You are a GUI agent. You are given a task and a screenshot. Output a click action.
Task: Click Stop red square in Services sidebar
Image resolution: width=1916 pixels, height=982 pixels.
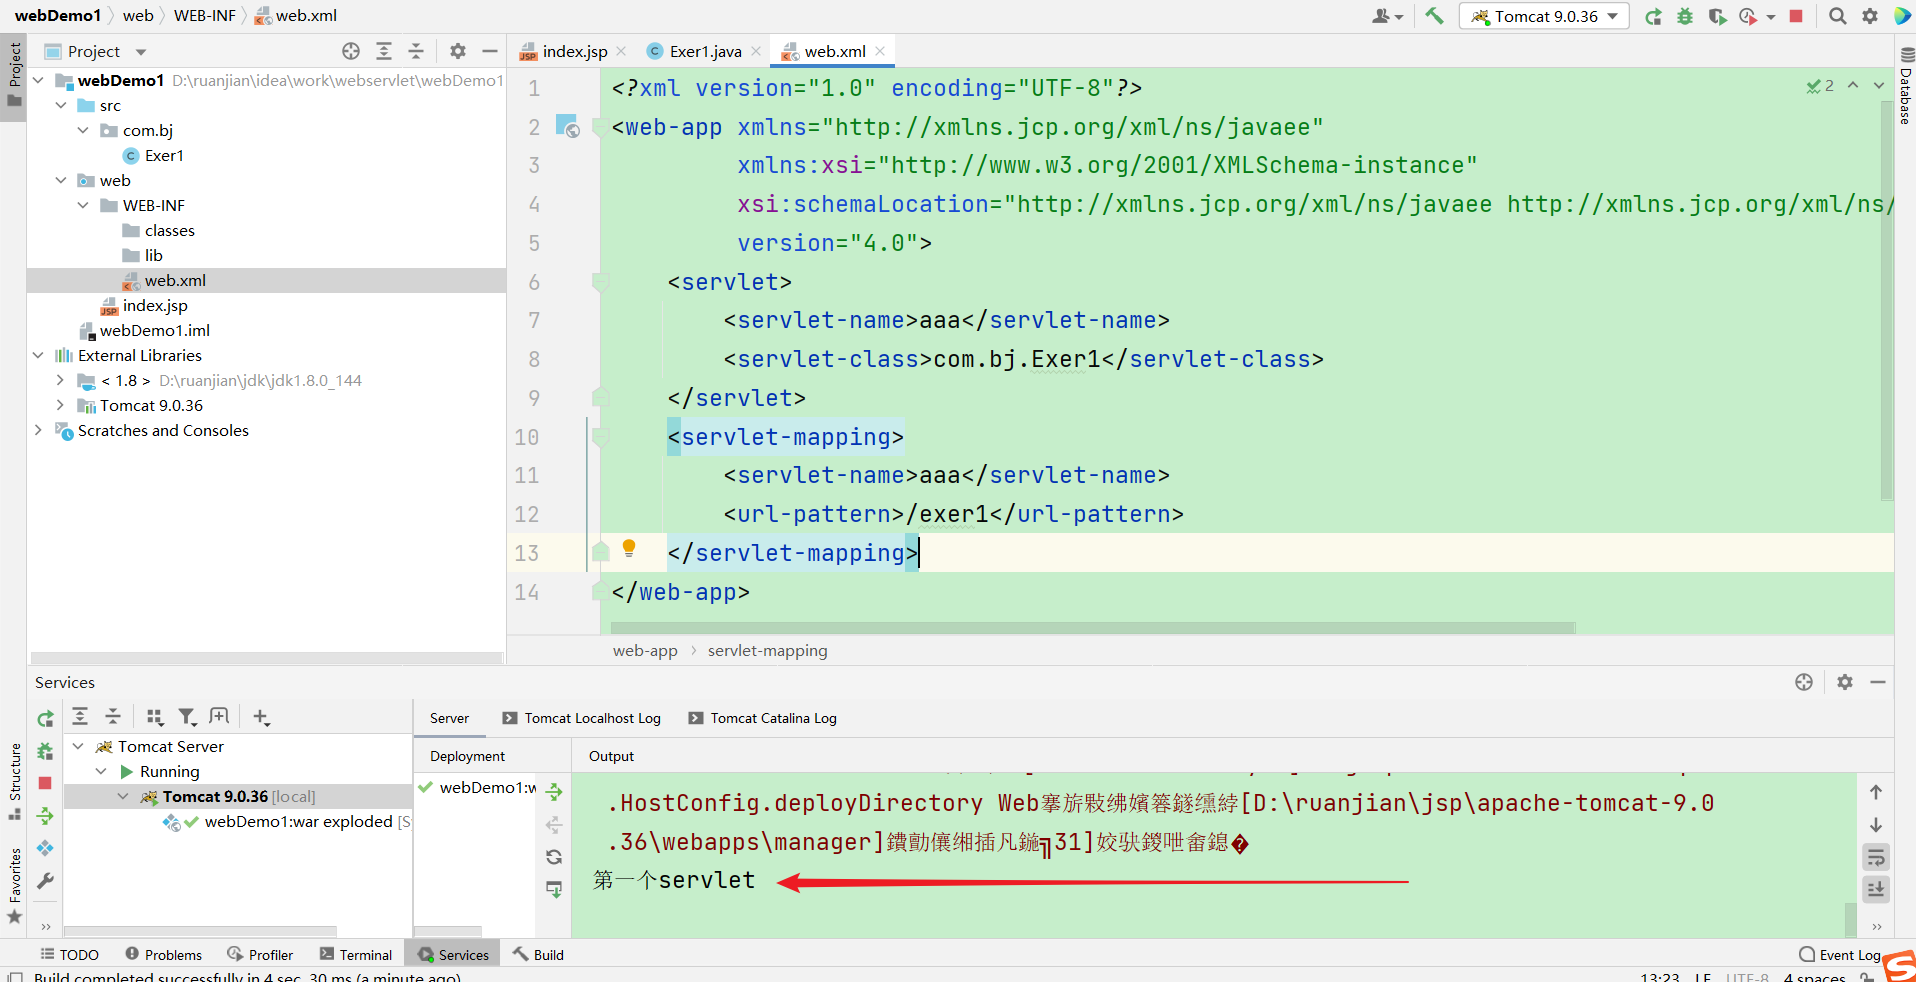tap(45, 783)
